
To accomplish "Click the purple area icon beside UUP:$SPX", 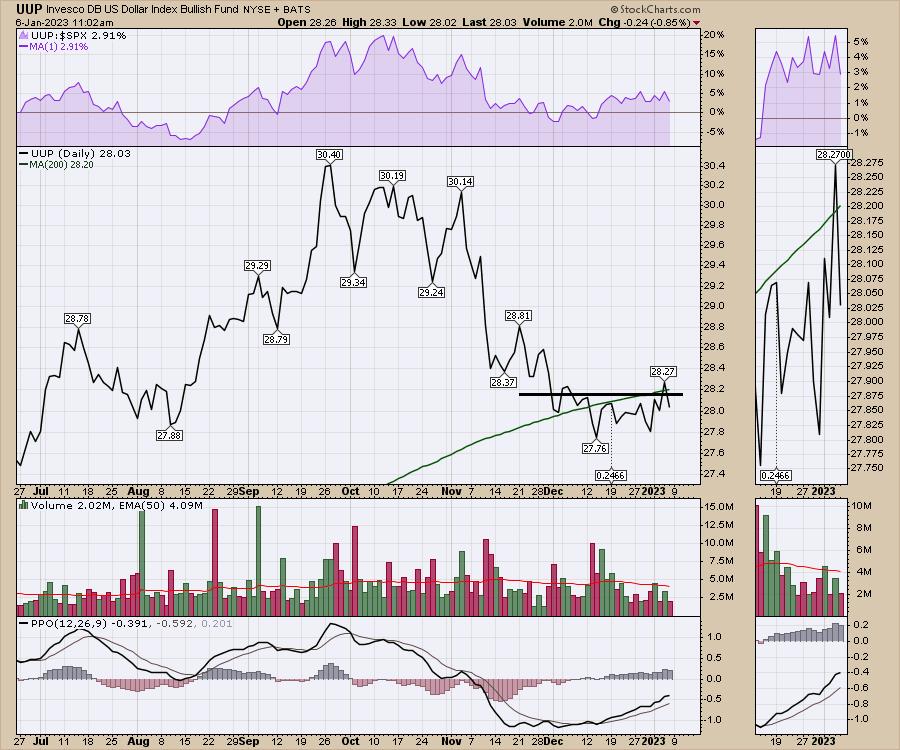I will click(24, 36).
